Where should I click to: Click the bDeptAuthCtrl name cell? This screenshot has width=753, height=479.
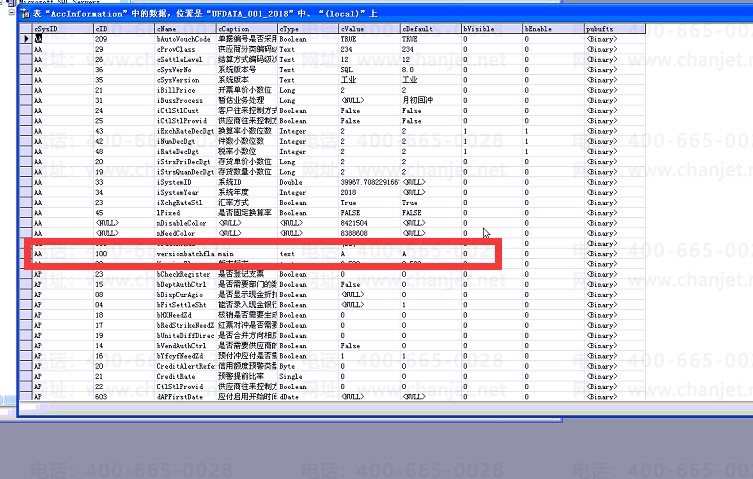click(x=186, y=284)
